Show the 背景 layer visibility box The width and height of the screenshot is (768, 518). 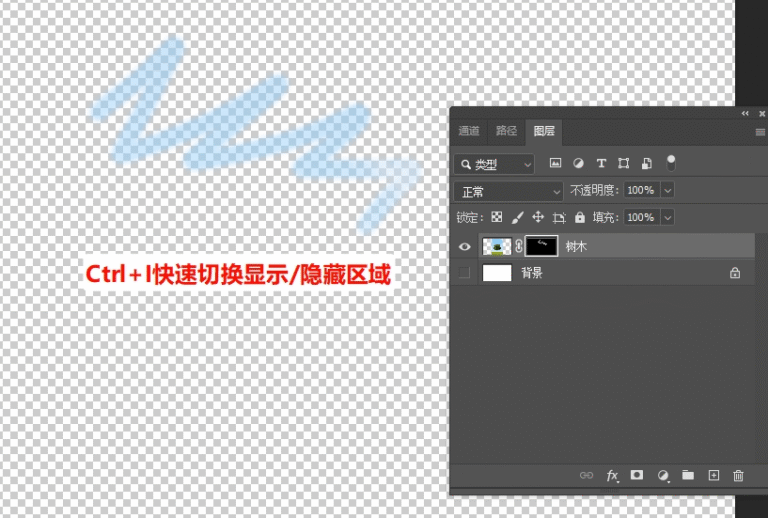click(464, 273)
